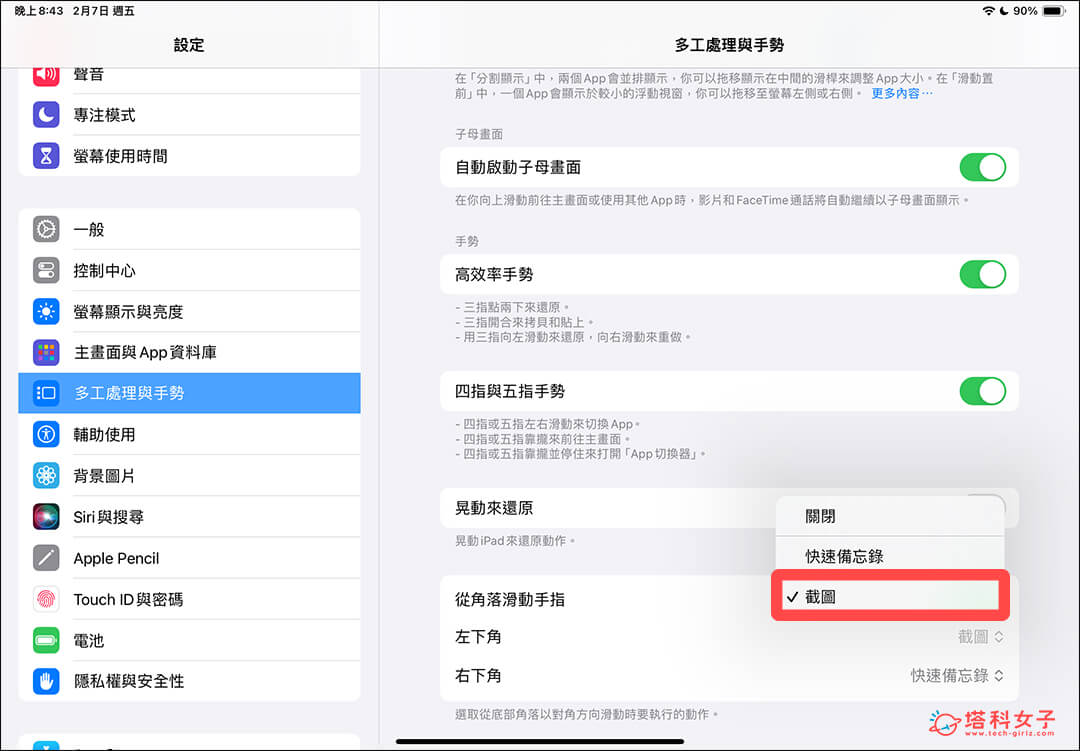Tap the home indicator bar
This screenshot has width=1080, height=751.
click(x=540, y=741)
